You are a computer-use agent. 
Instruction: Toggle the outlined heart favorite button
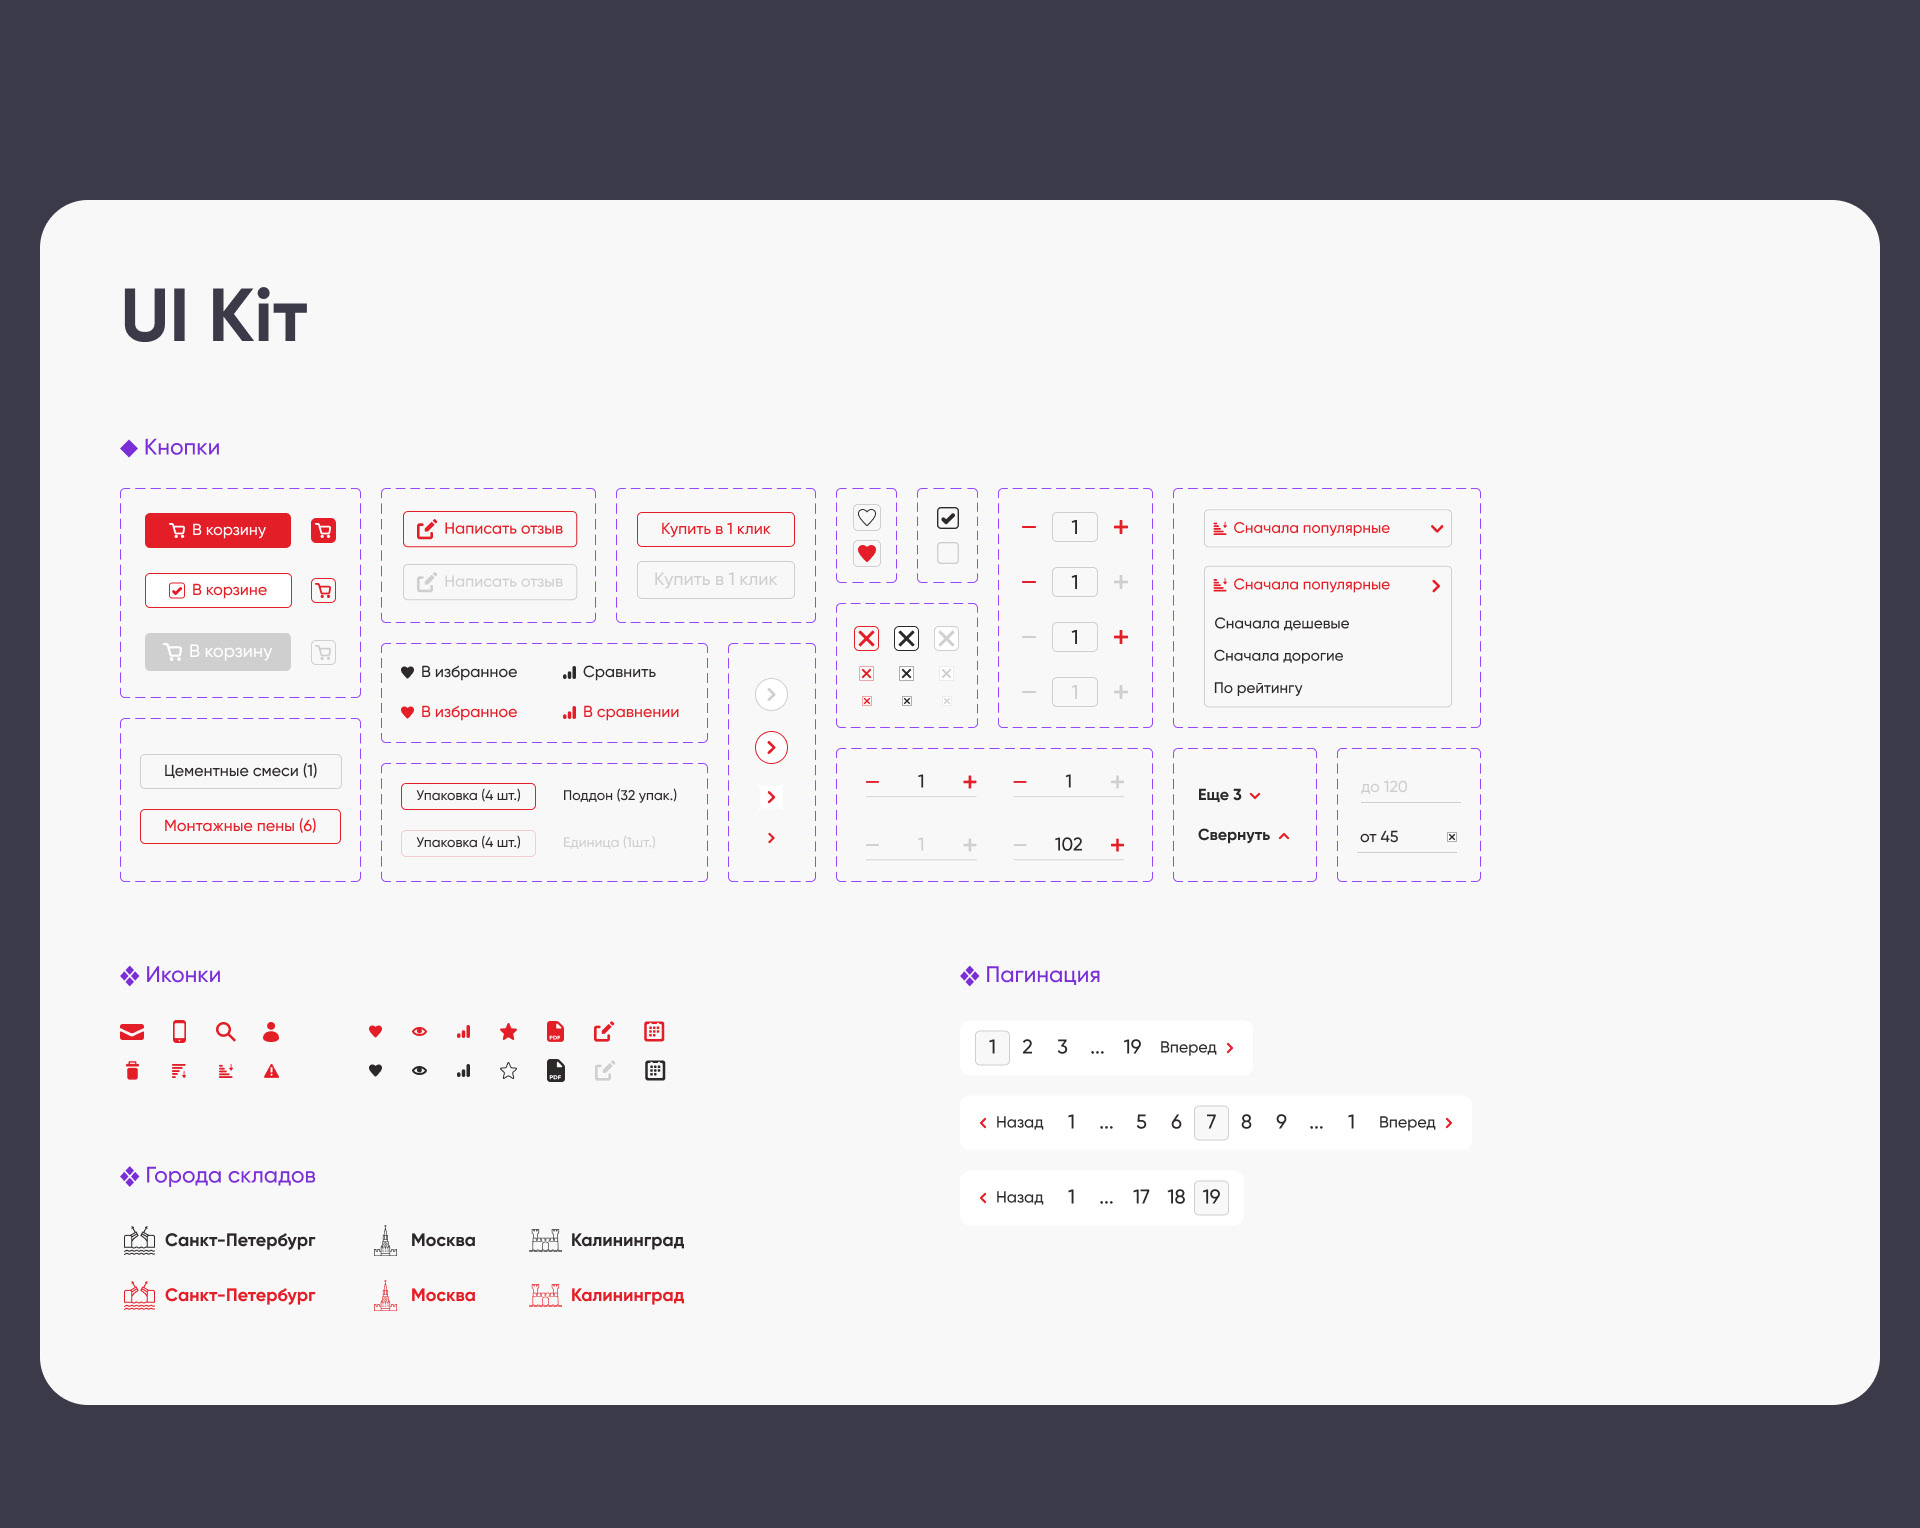(867, 518)
